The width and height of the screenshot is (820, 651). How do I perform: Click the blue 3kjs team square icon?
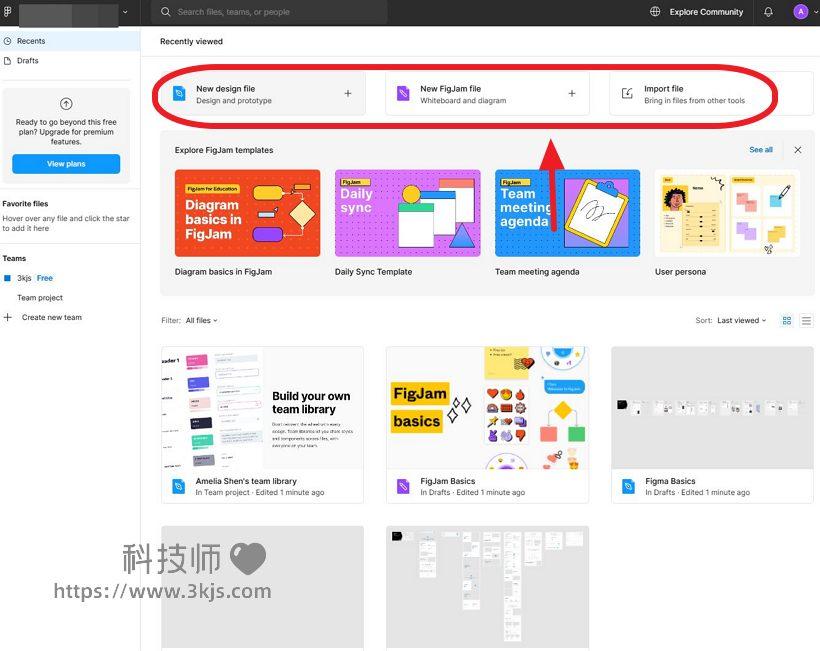pyautogui.click(x=7, y=278)
